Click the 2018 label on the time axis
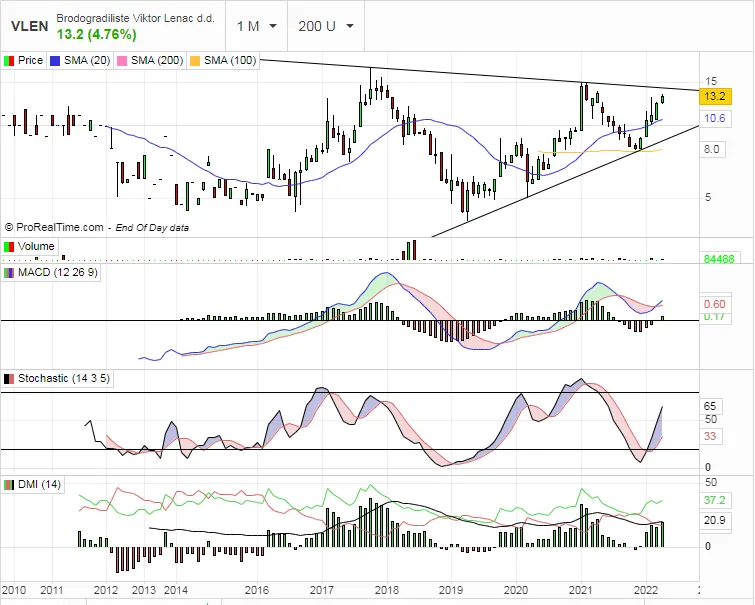755x605 pixels. pos(387,590)
